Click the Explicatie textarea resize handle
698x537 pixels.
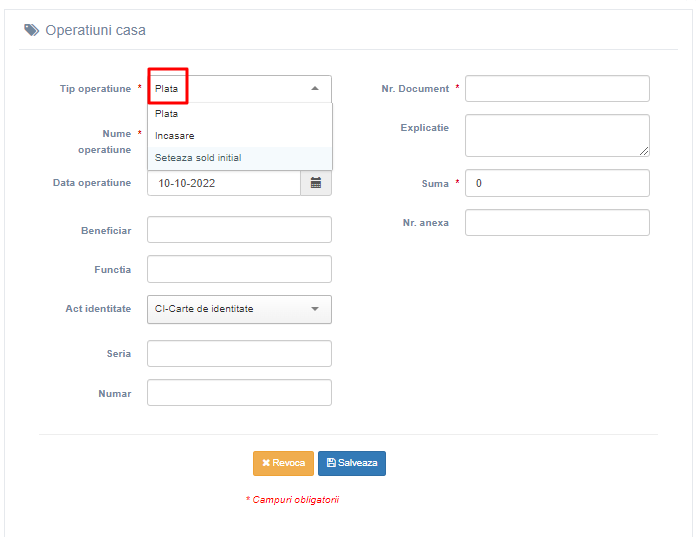(x=644, y=151)
